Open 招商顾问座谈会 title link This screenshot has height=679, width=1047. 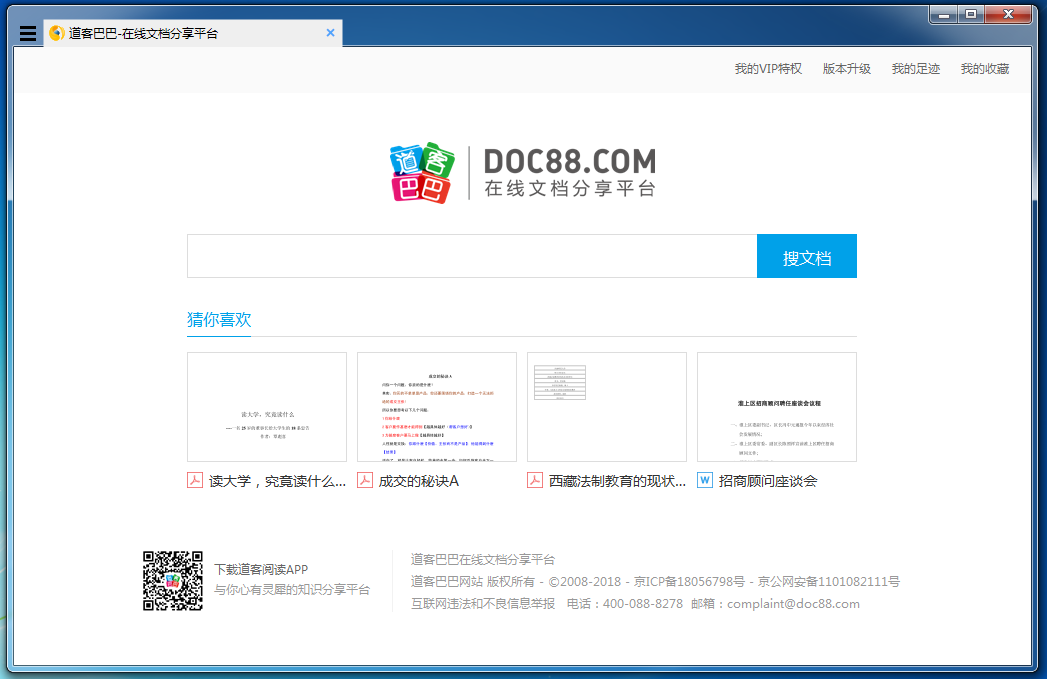[x=768, y=481]
